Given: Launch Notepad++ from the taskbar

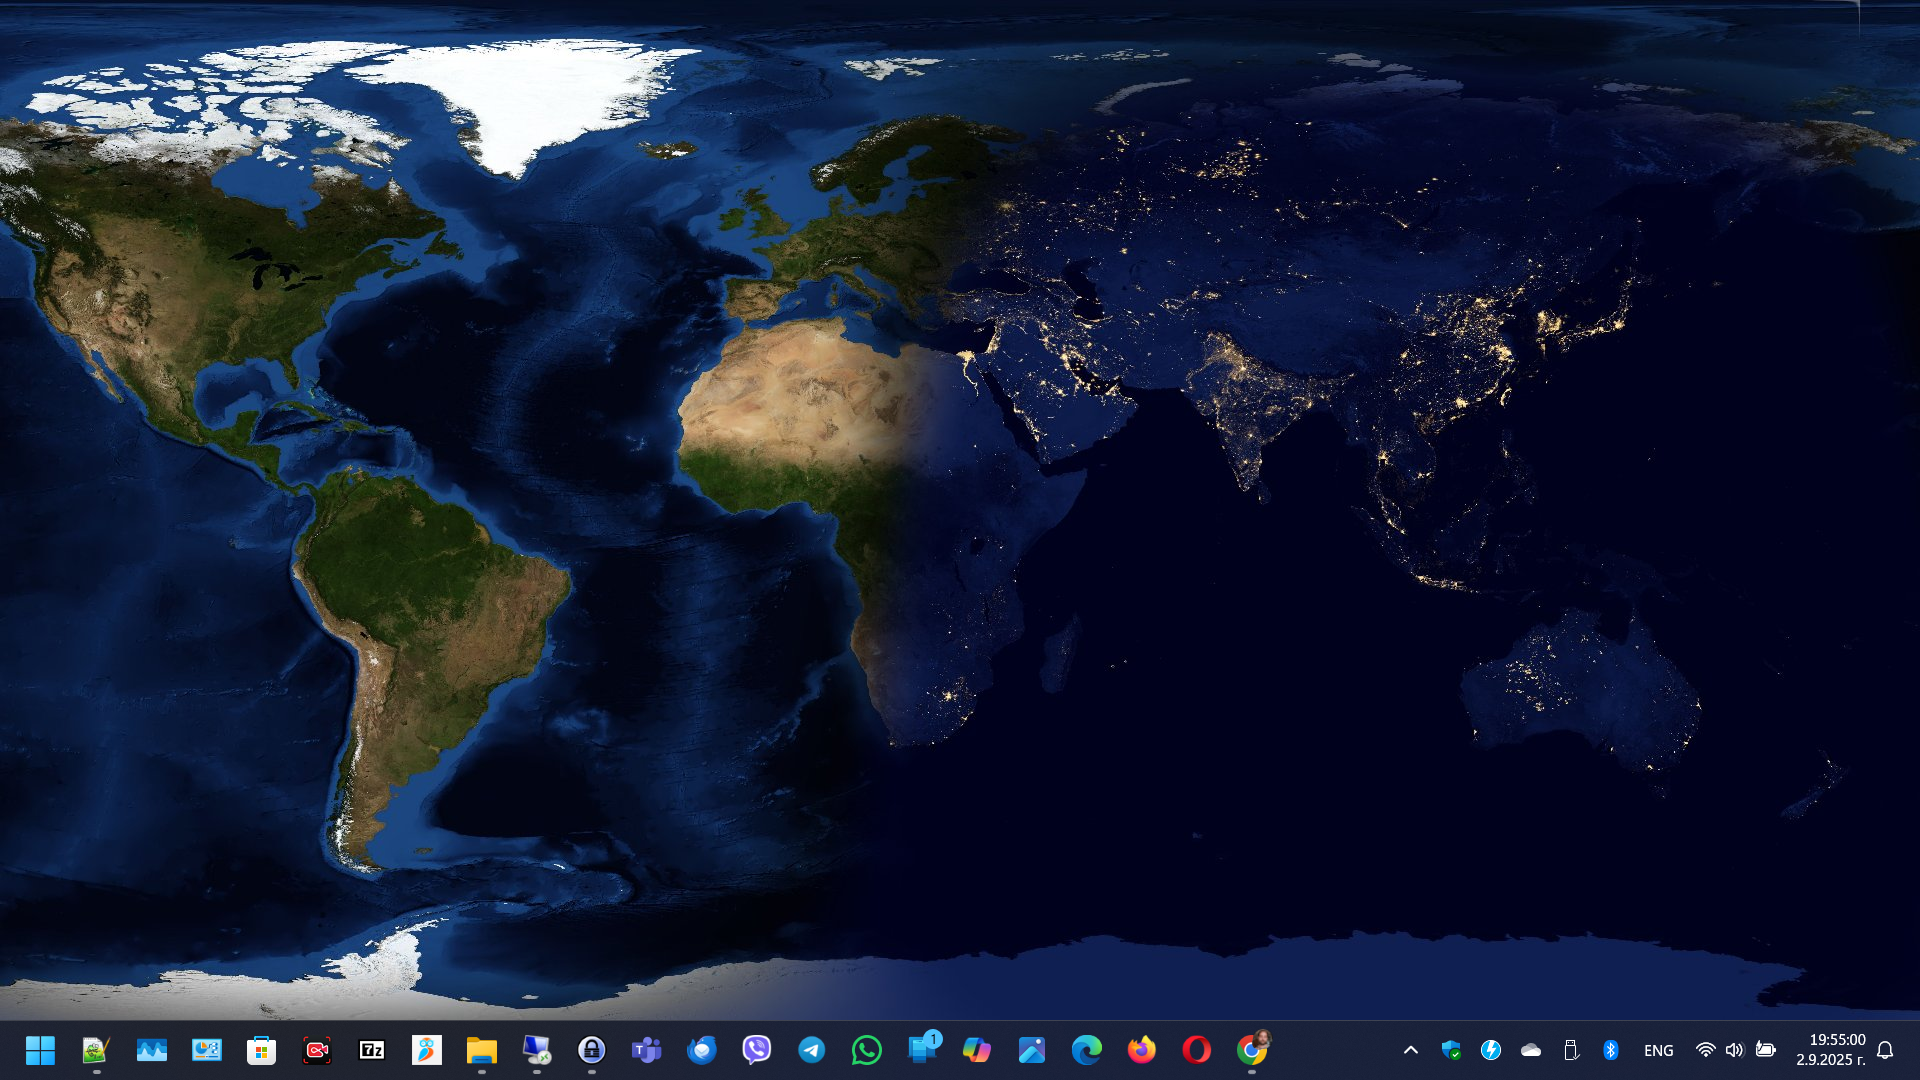Looking at the screenshot, I should pyautogui.click(x=96, y=1050).
